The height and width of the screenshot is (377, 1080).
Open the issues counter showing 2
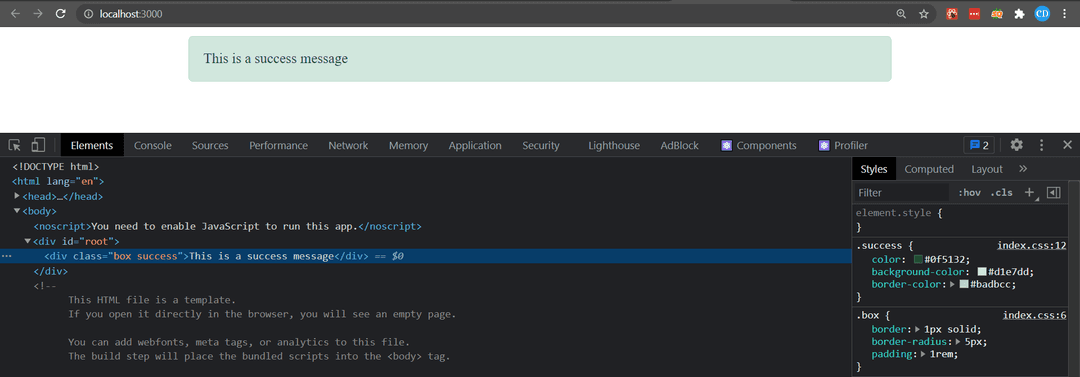coord(979,145)
